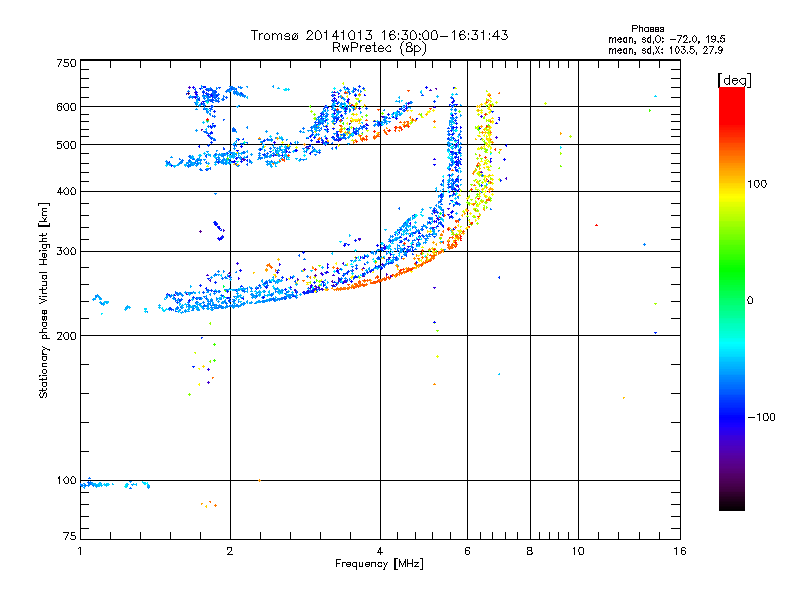Click the x-axis tick label '16'
This screenshot has height=600, width=800.
pyautogui.click(x=680, y=551)
